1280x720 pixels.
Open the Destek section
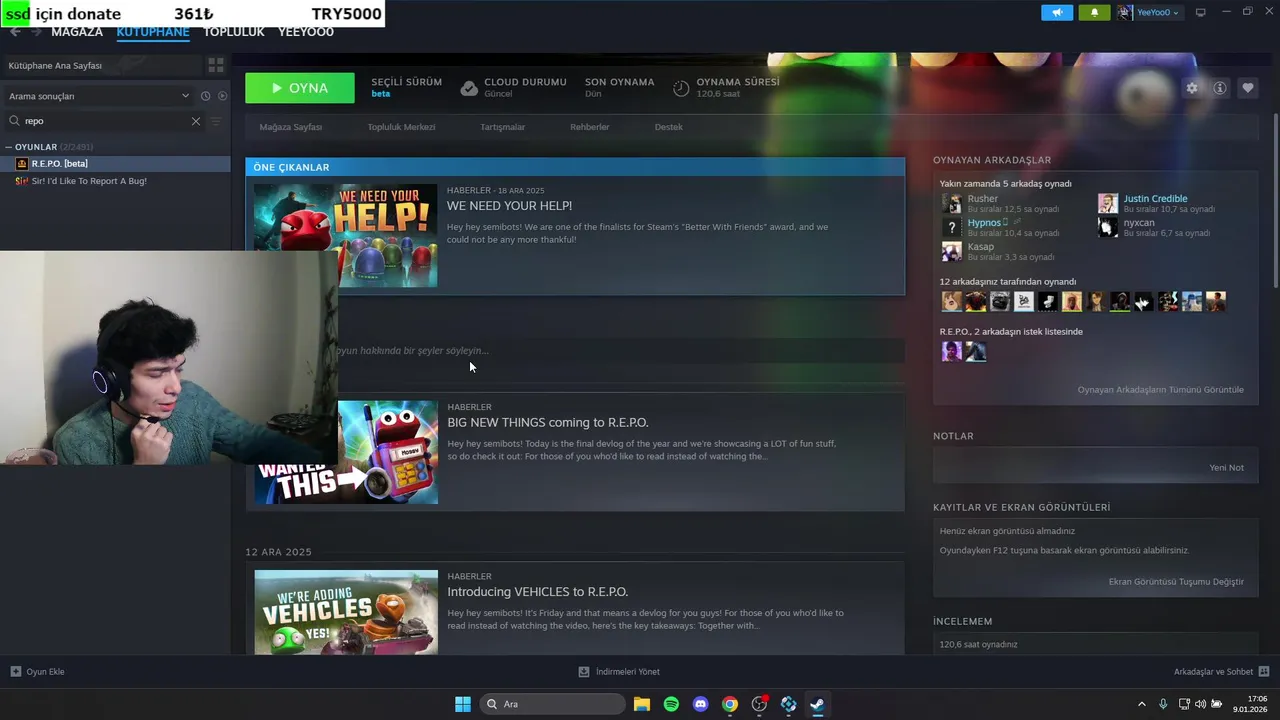[x=669, y=127]
